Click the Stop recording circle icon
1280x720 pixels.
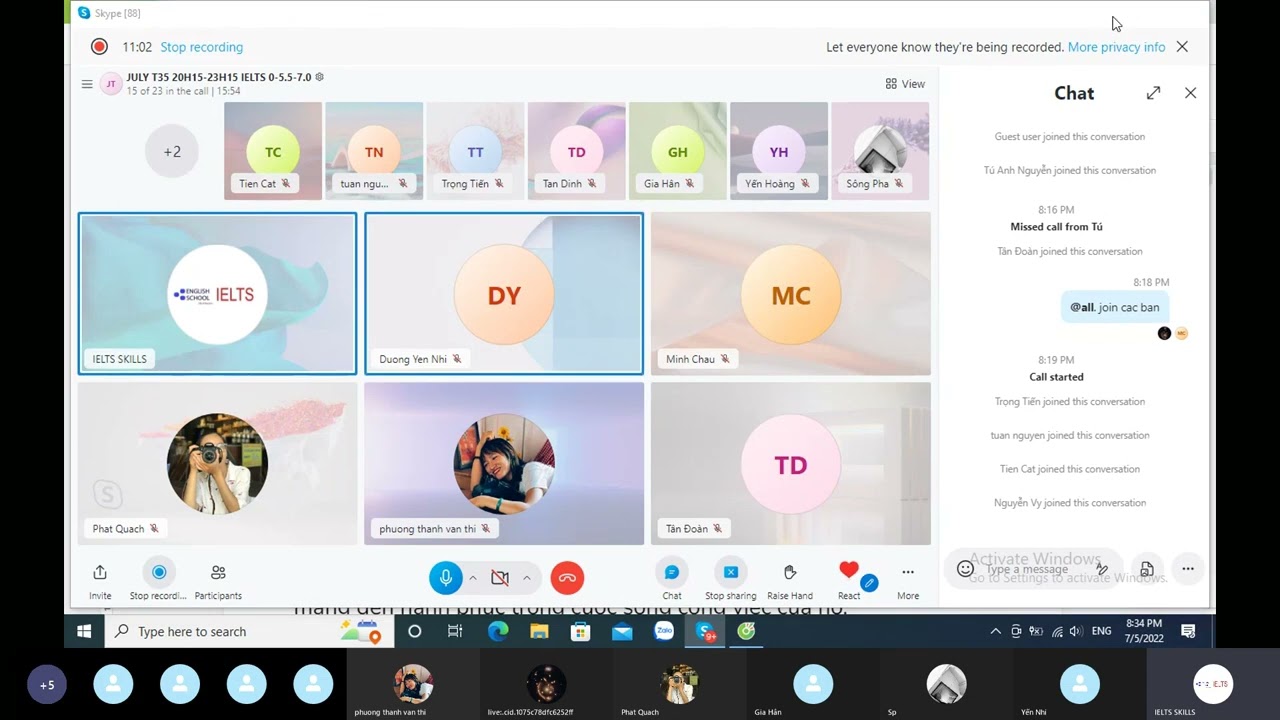[x=158, y=572]
